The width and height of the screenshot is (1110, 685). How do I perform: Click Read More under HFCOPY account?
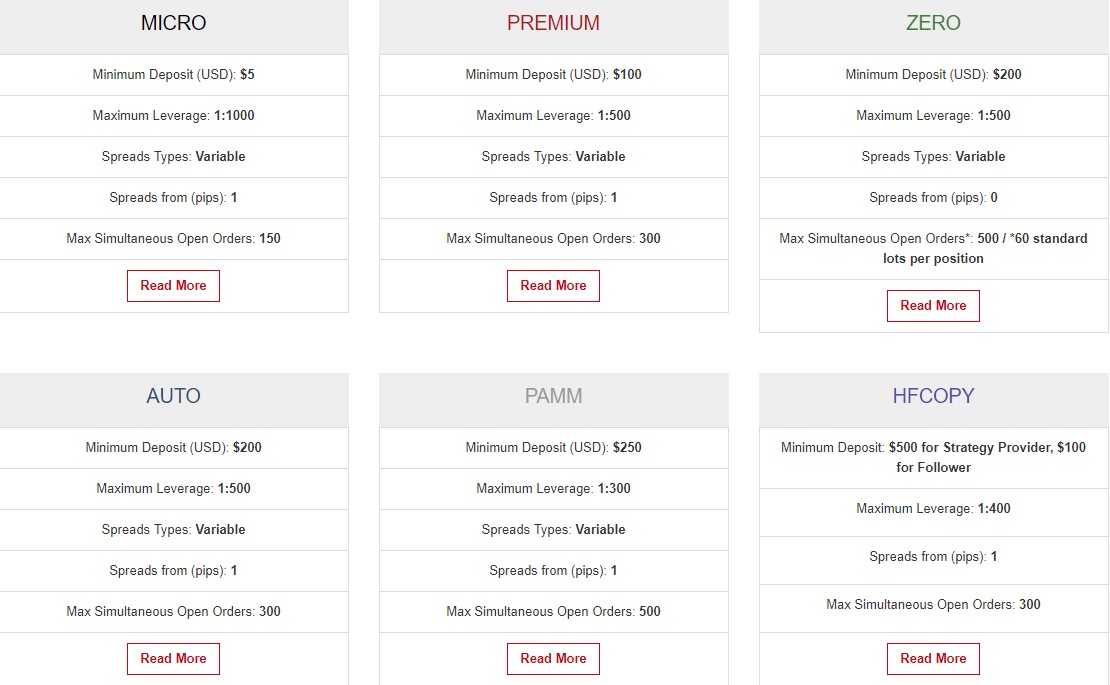click(x=933, y=659)
